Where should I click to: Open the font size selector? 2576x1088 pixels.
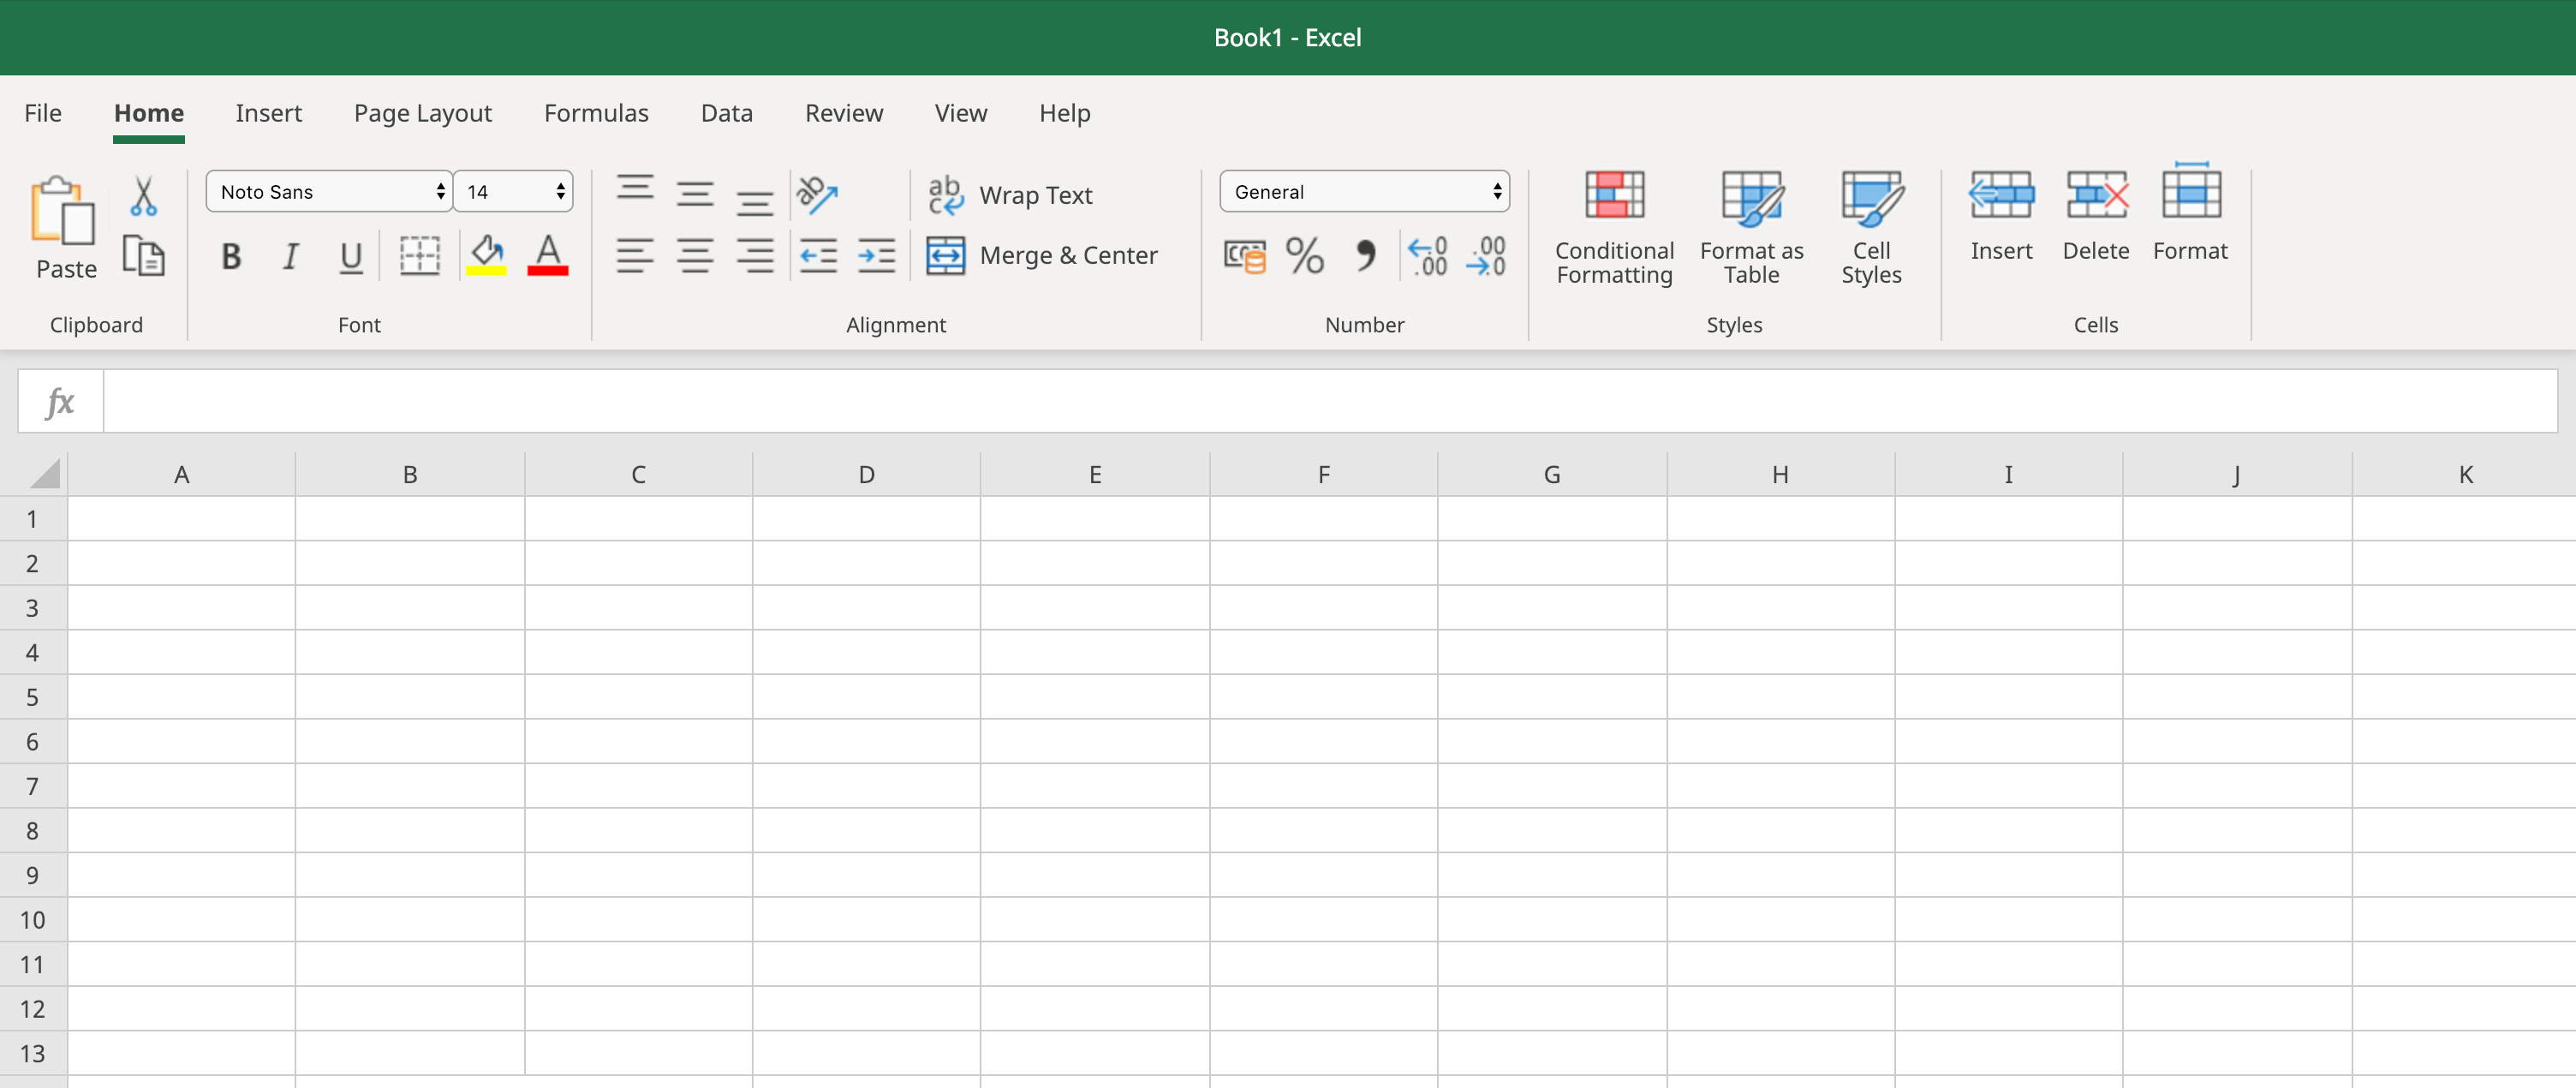coord(513,191)
